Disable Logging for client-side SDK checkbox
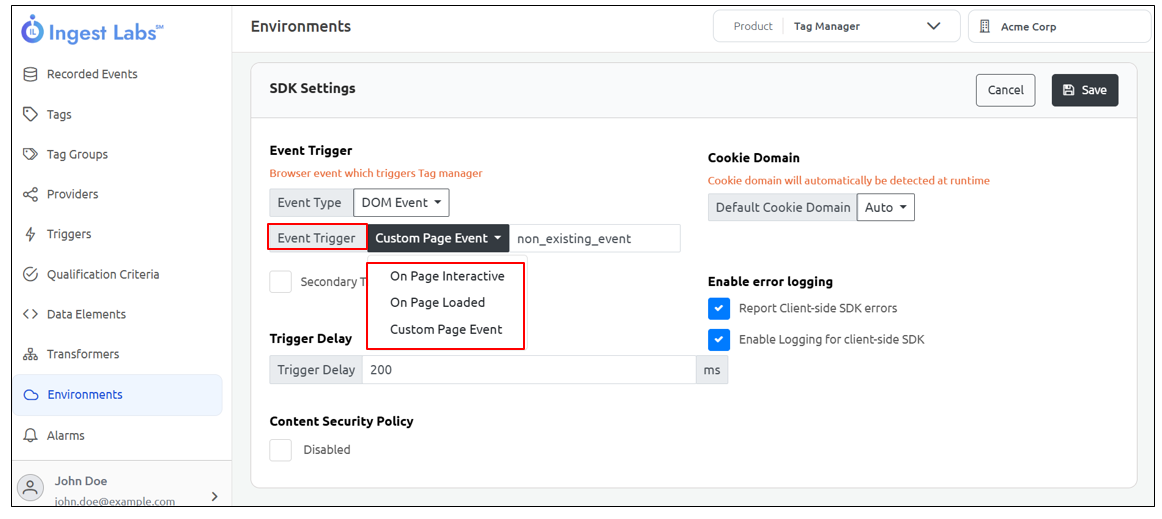The width and height of the screenshot is (1162, 519). coord(719,340)
